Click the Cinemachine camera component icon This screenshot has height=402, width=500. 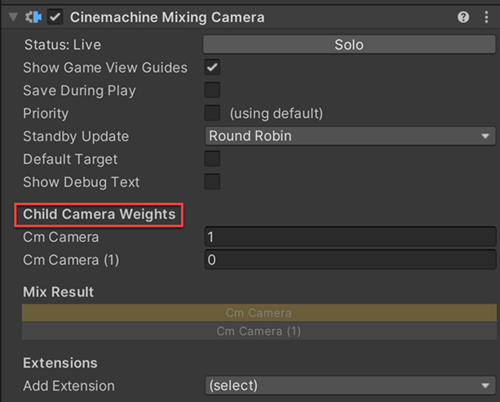tap(34, 17)
